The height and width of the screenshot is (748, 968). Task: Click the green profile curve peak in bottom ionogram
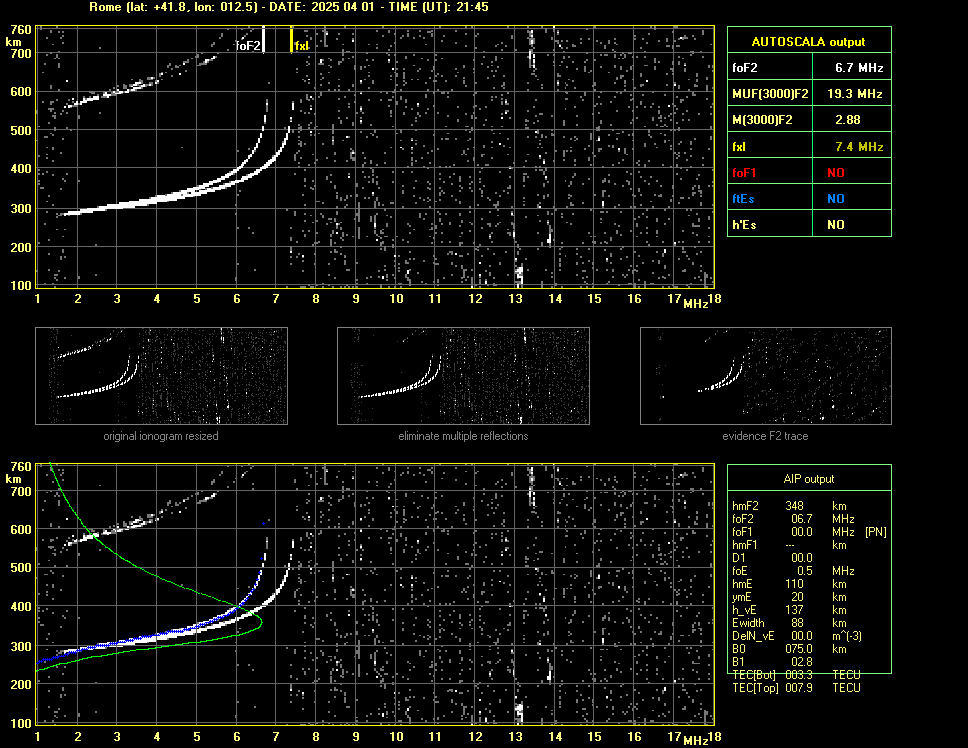261,621
